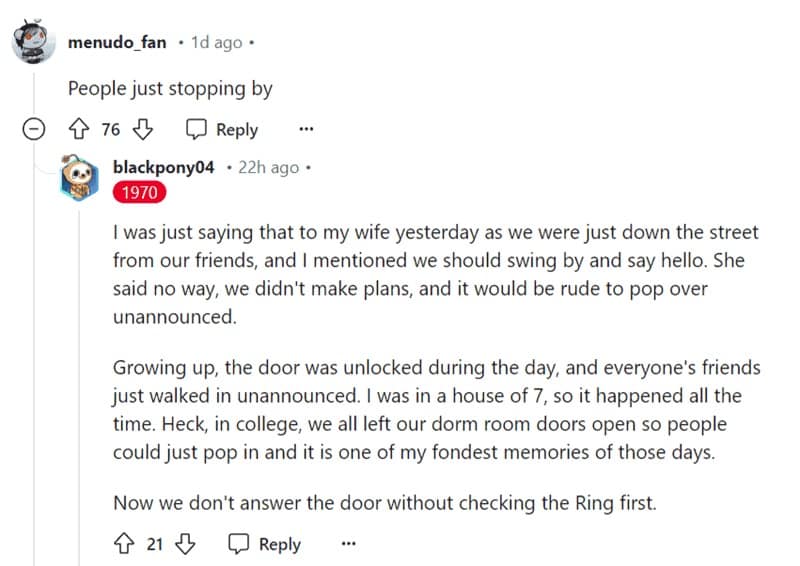Click the '1d ago' timestamp

(216, 43)
